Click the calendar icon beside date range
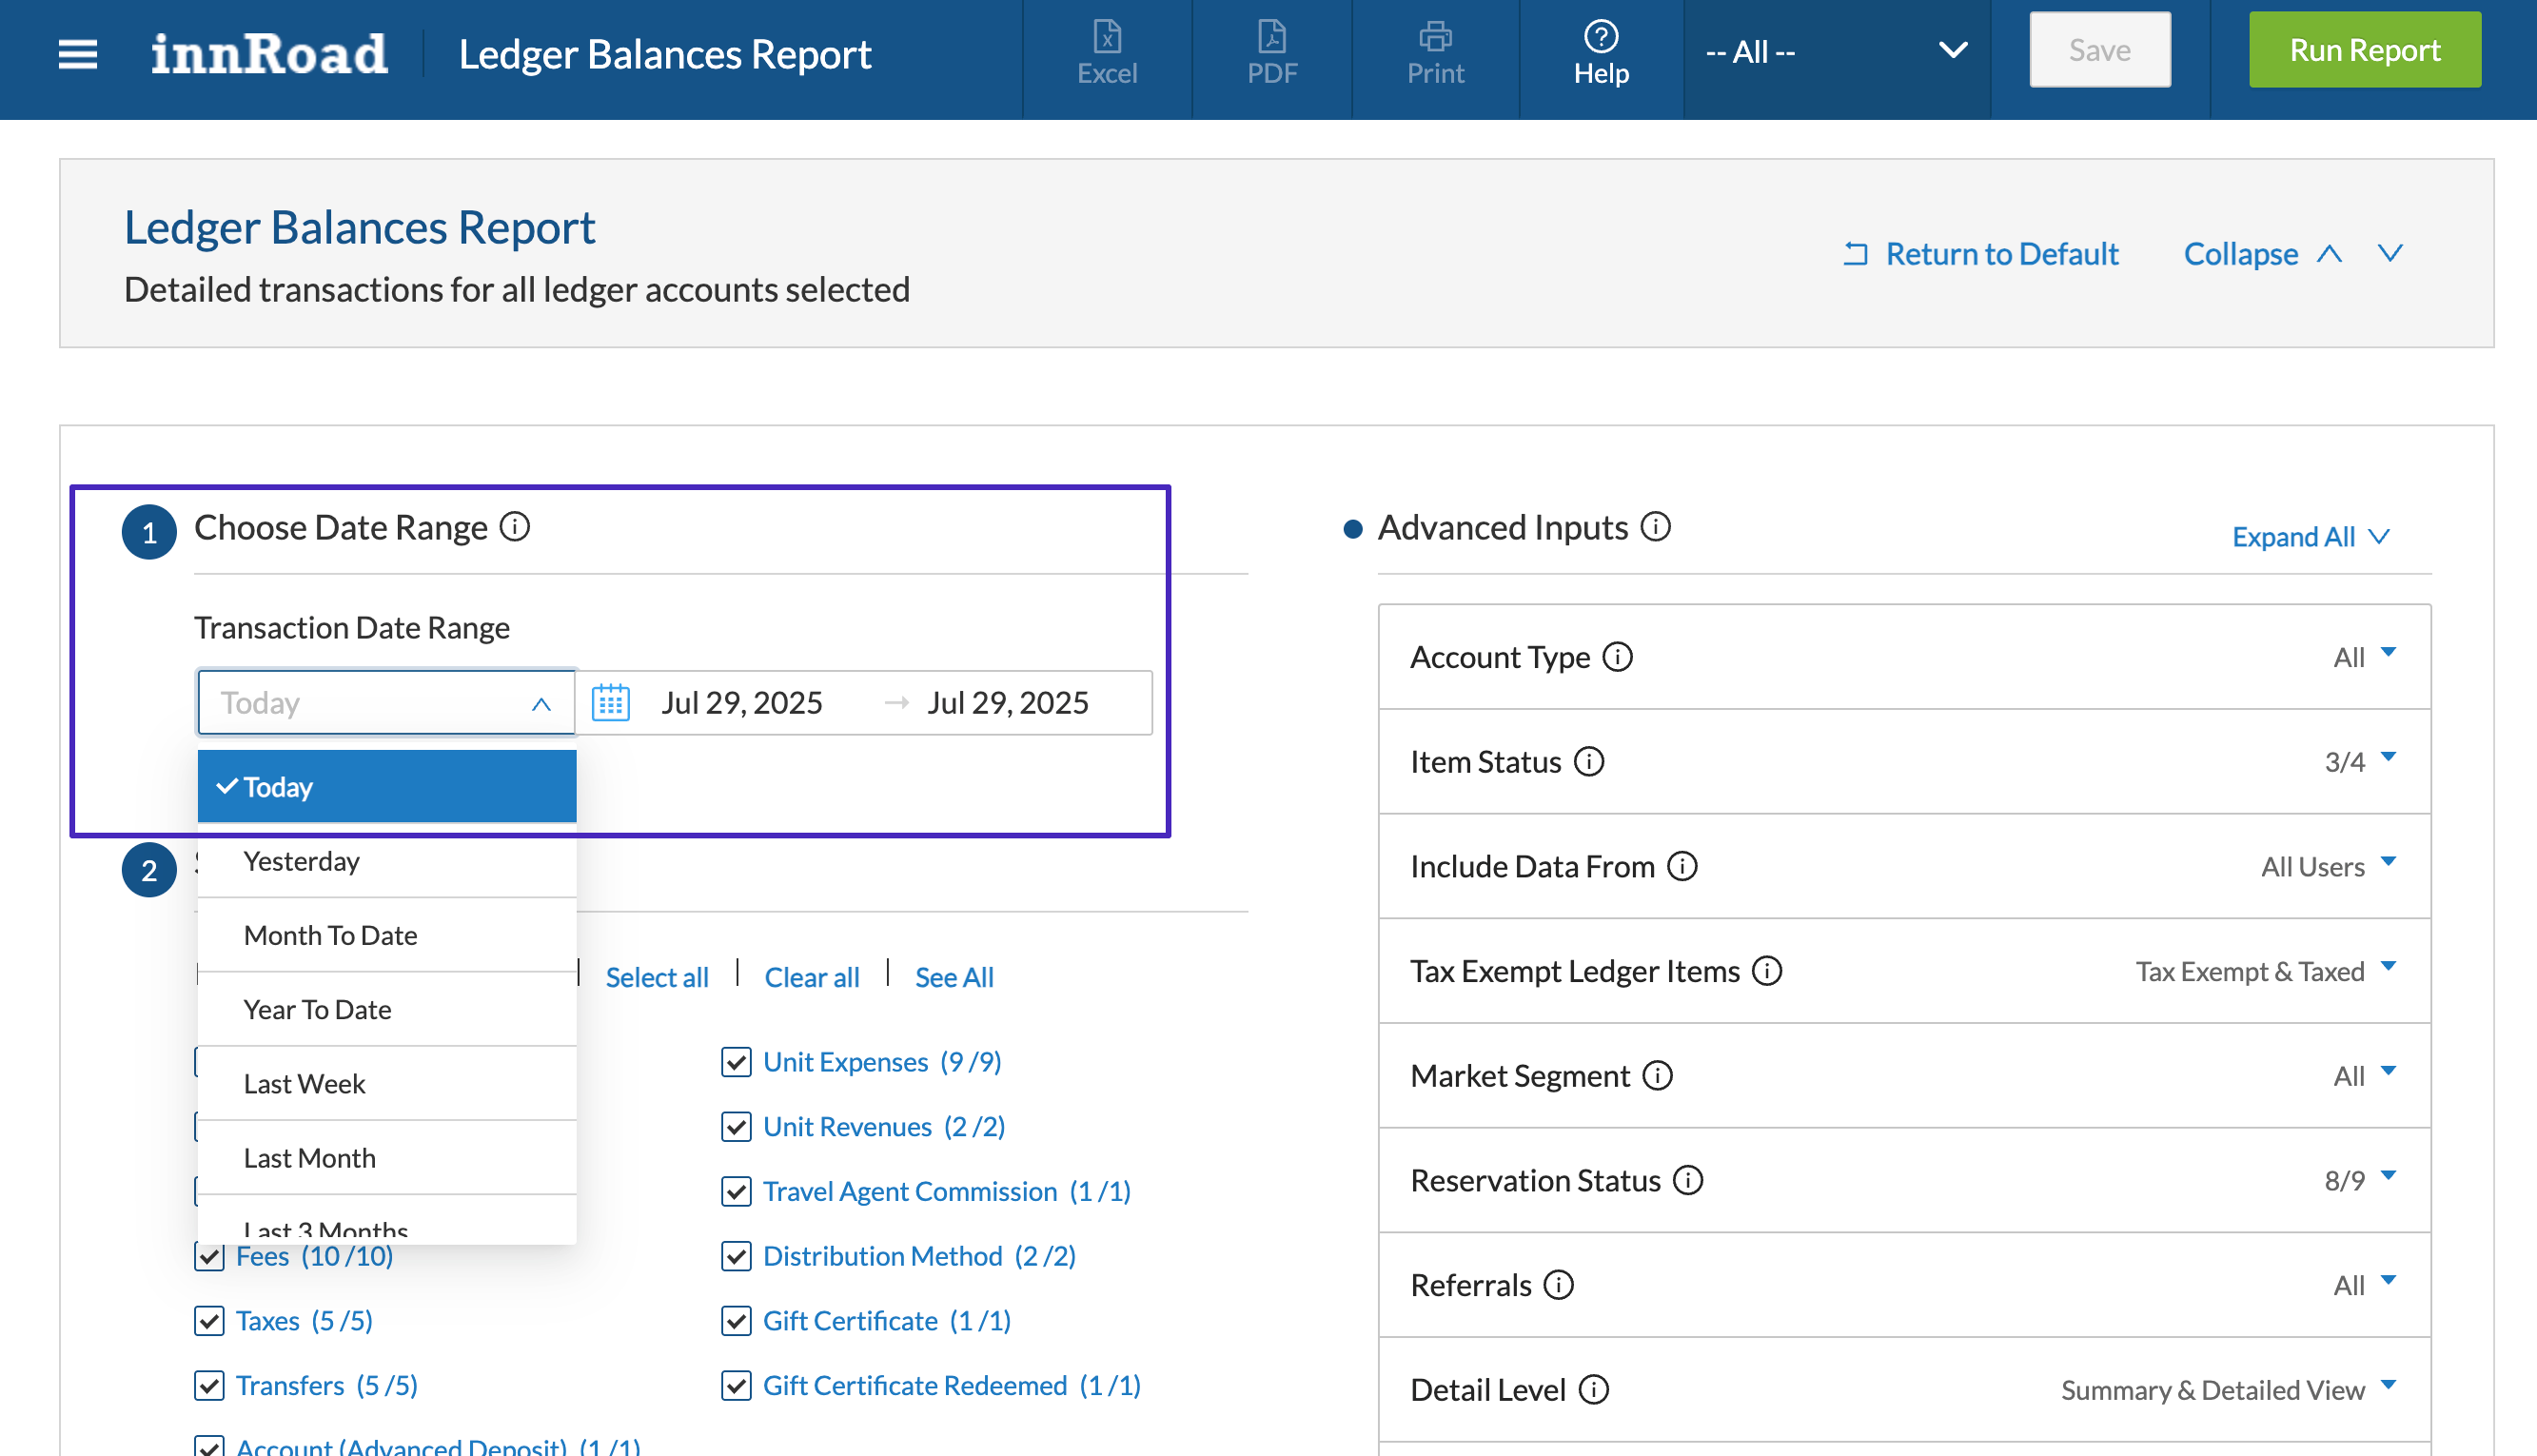2537x1456 pixels. (x=610, y=703)
